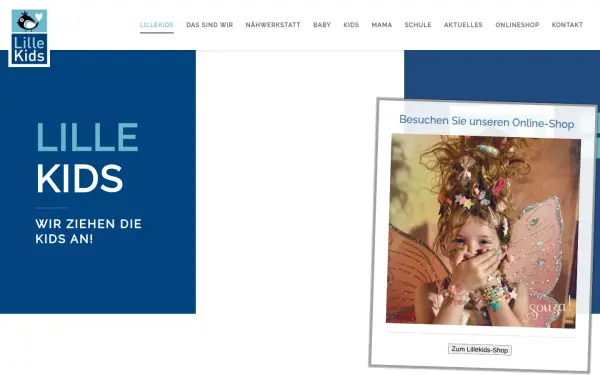600x375 pixels.
Task: Click the Zum Lillekids-Shop button
Action: (479, 349)
